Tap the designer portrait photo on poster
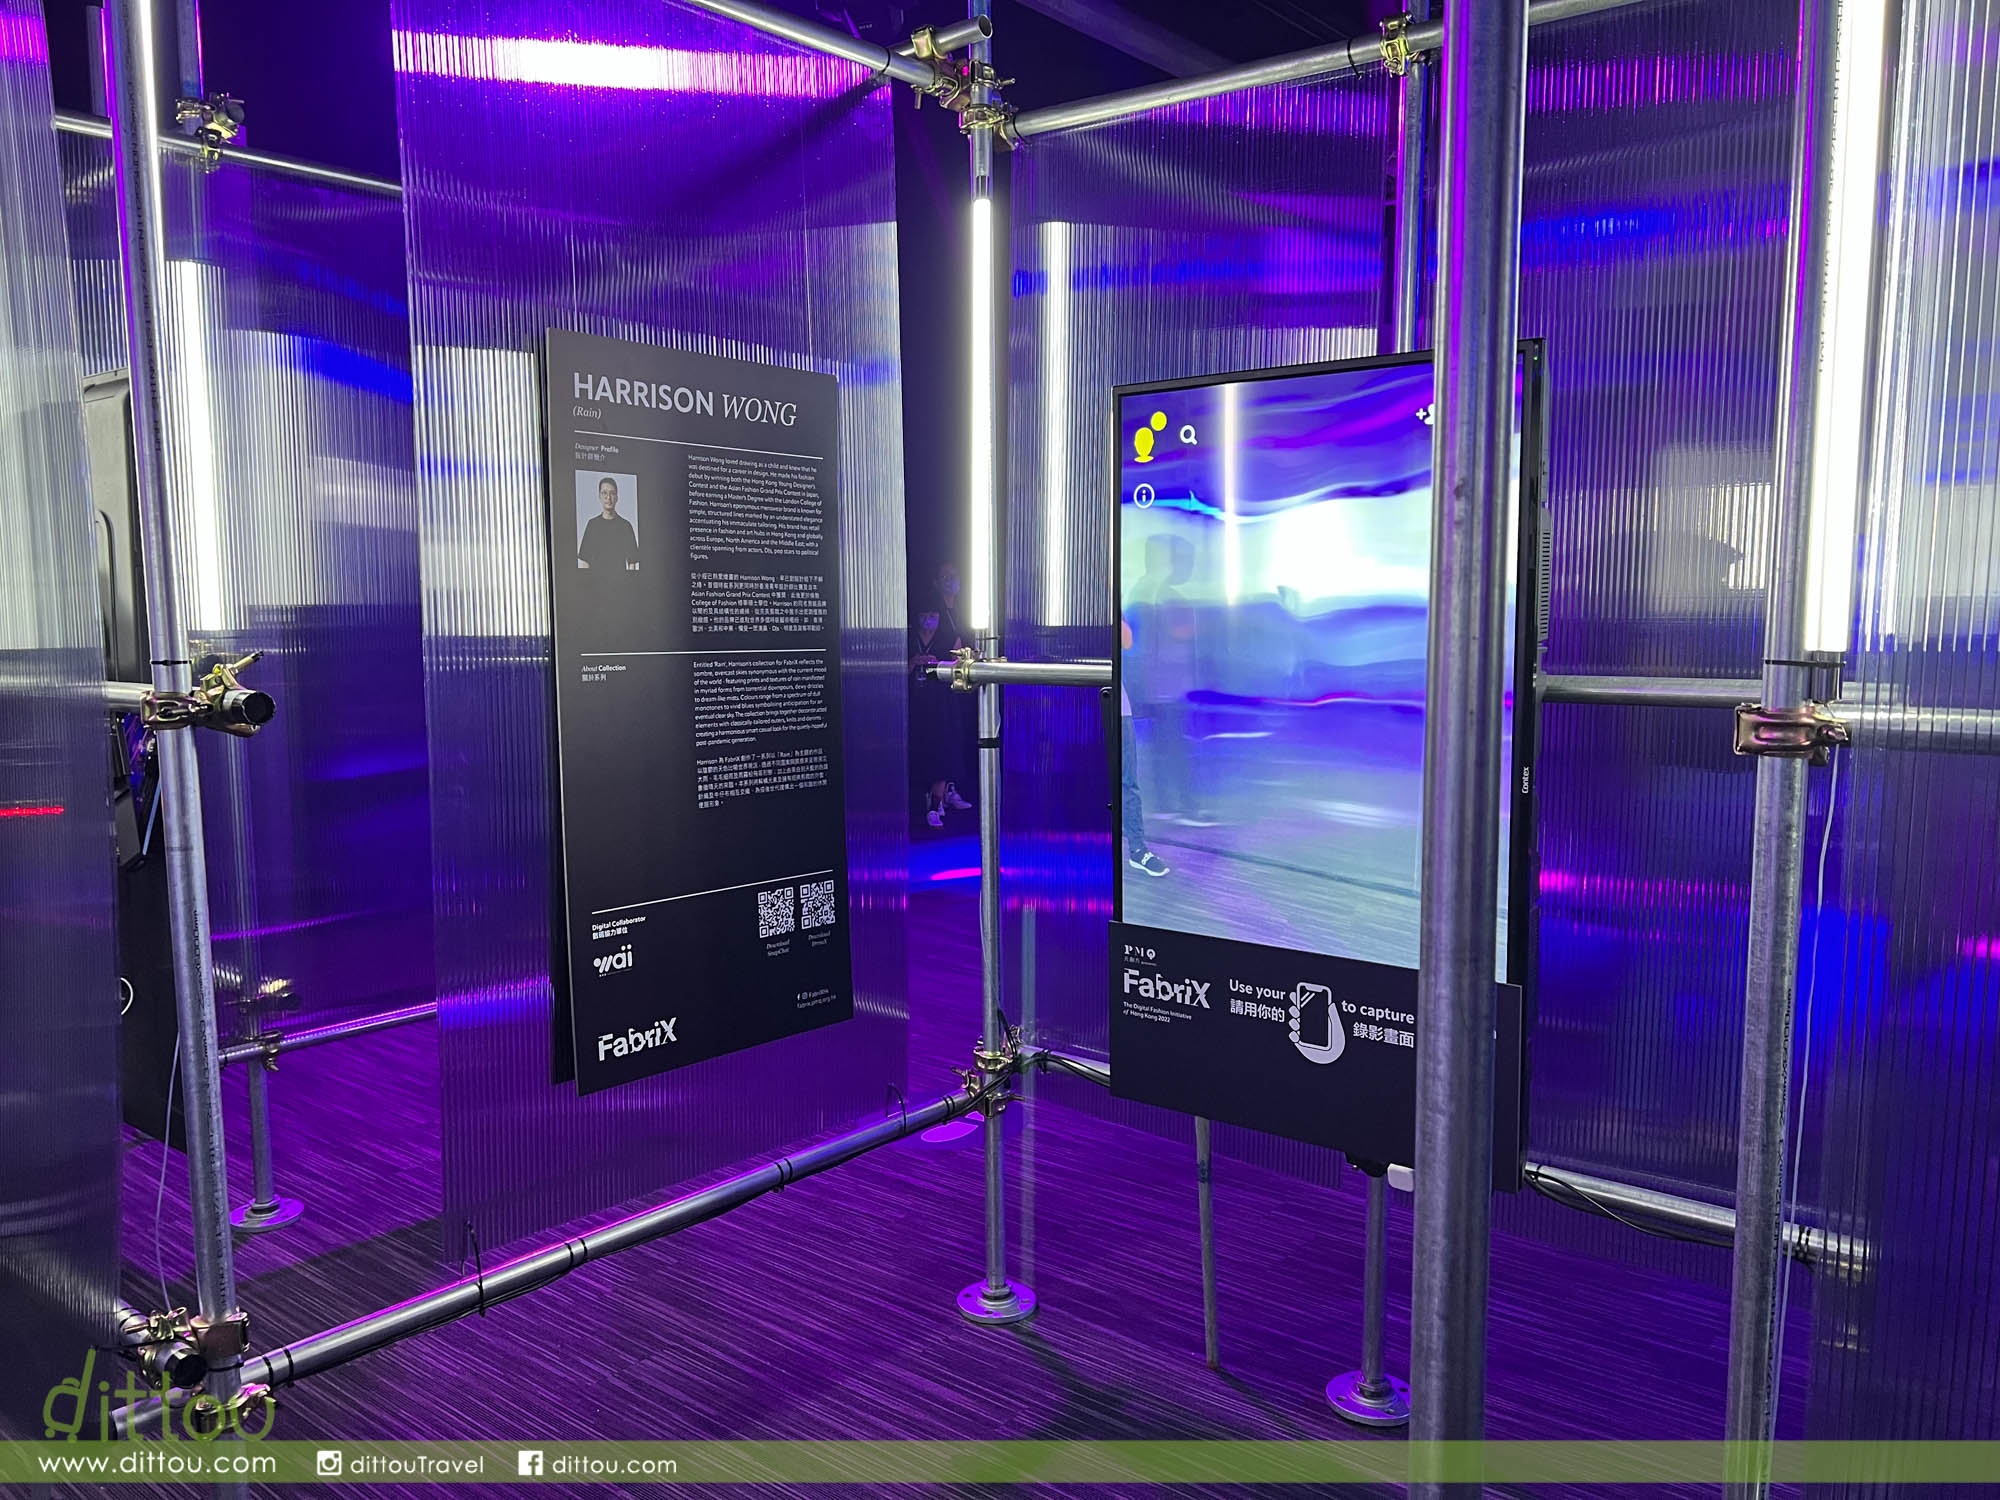 (x=607, y=520)
